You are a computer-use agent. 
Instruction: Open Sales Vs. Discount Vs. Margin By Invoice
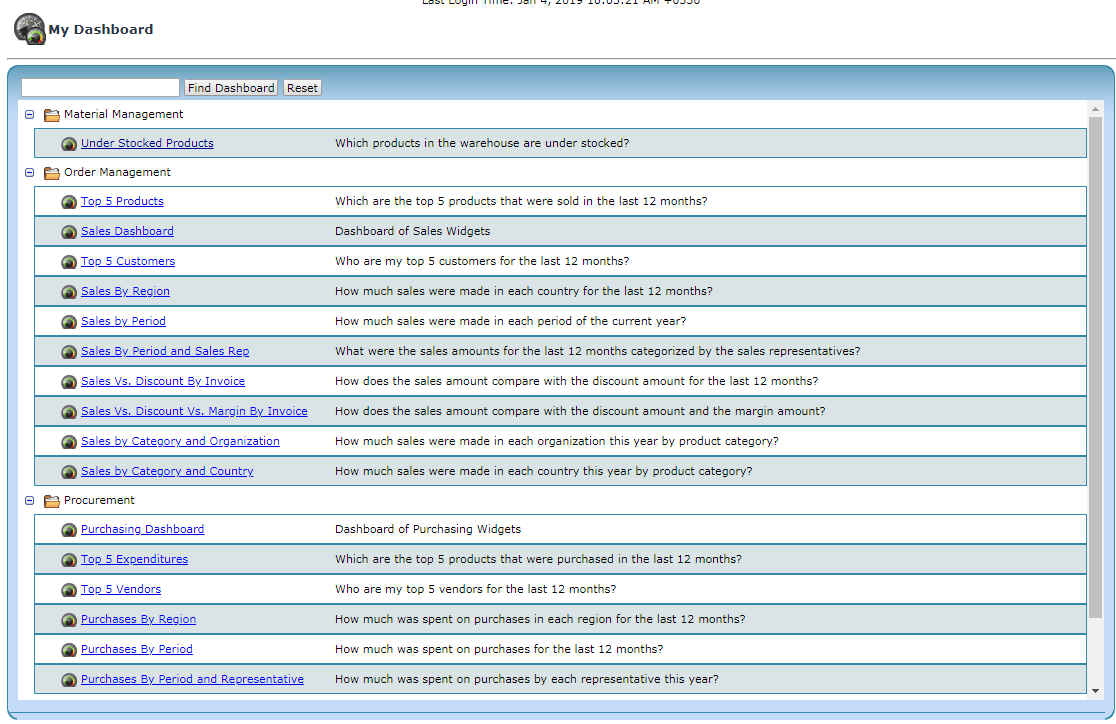tap(194, 411)
